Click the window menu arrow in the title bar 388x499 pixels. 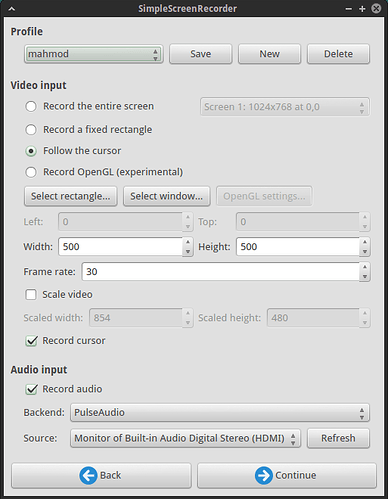12,9
